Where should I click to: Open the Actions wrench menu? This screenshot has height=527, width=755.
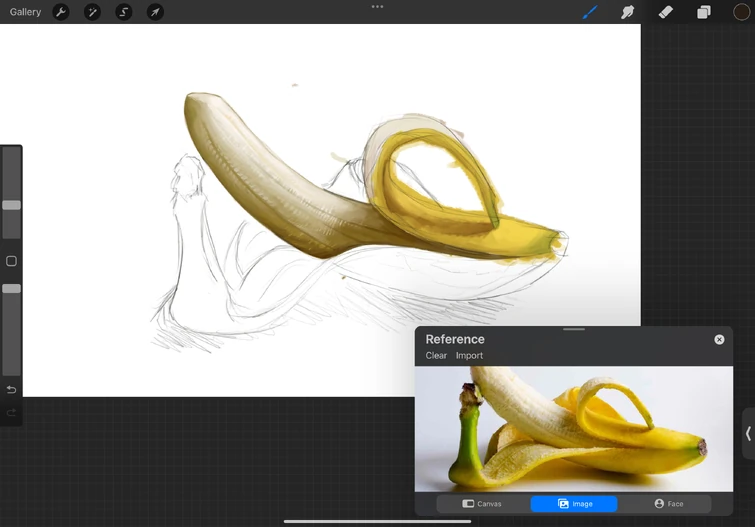(x=61, y=12)
